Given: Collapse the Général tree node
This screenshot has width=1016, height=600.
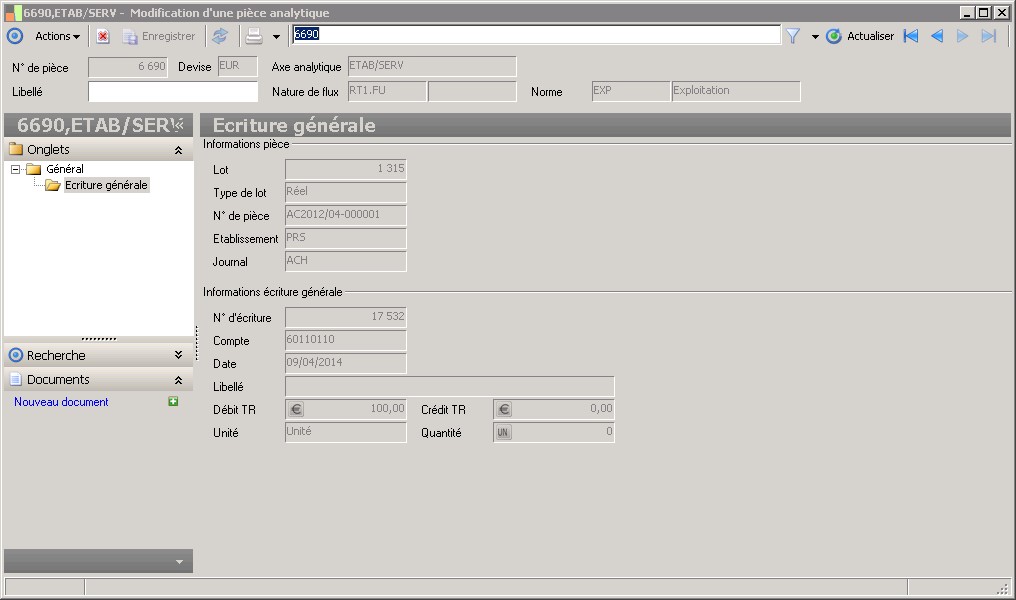Looking at the screenshot, I should click(16, 170).
